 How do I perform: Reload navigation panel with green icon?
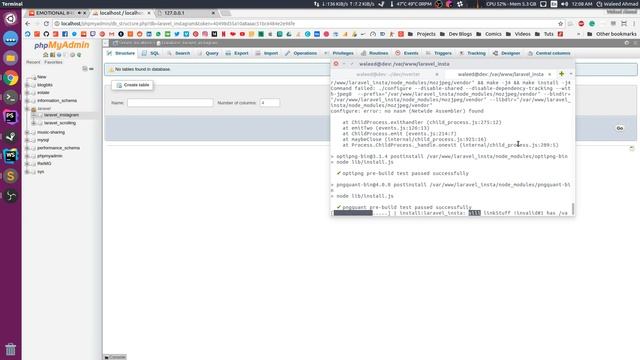tap(79, 55)
